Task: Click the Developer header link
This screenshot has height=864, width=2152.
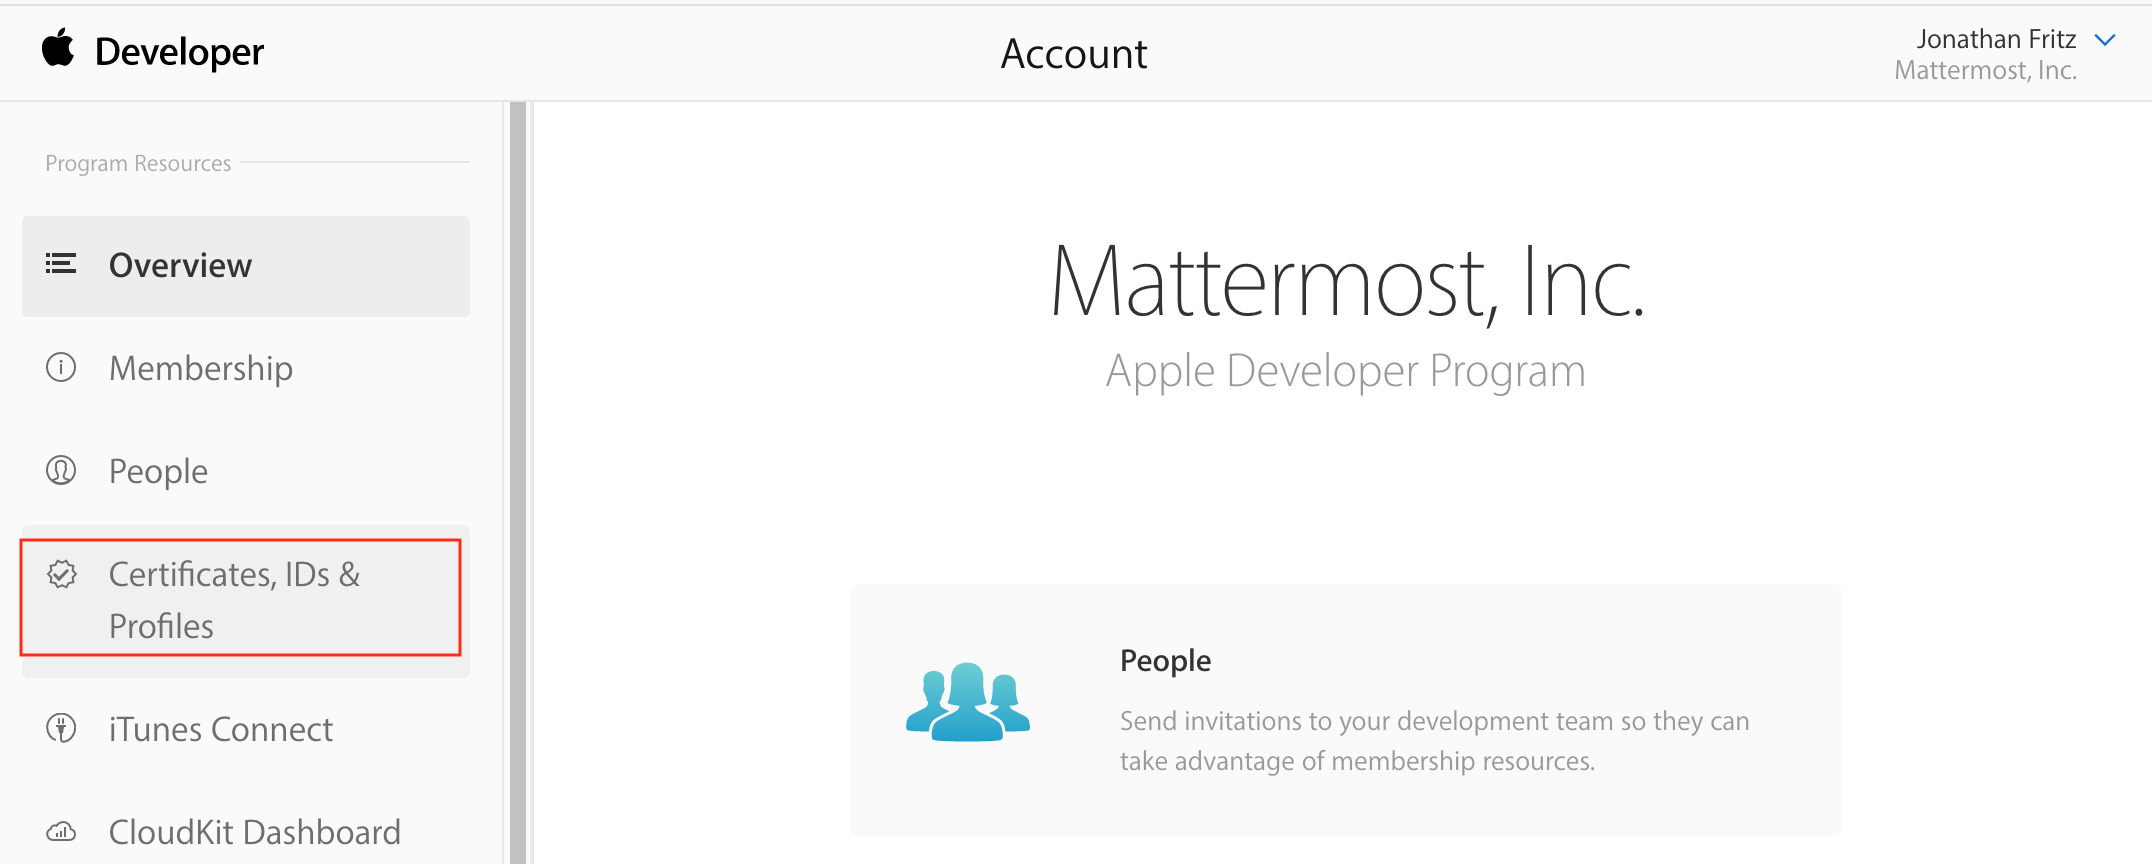Action: [179, 52]
